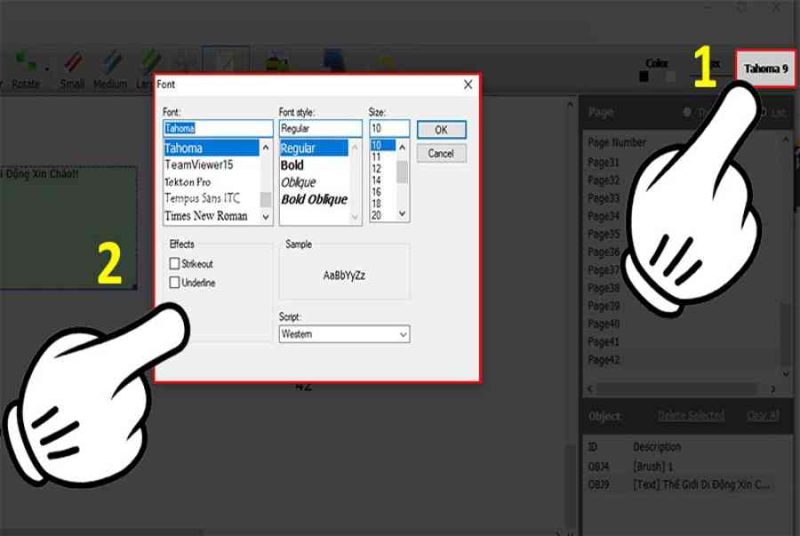Click right arrow of Page list horizontal scrollbar
This screenshot has height=536, width=800.
click(773, 389)
